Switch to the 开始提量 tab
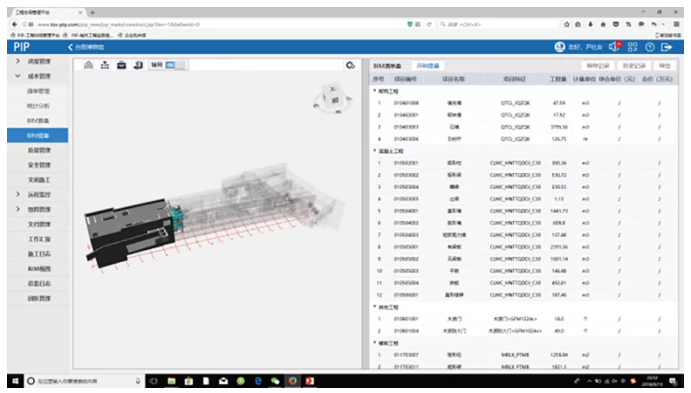Image resolution: width=691 pixels, height=393 pixels. click(x=428, y=66)
